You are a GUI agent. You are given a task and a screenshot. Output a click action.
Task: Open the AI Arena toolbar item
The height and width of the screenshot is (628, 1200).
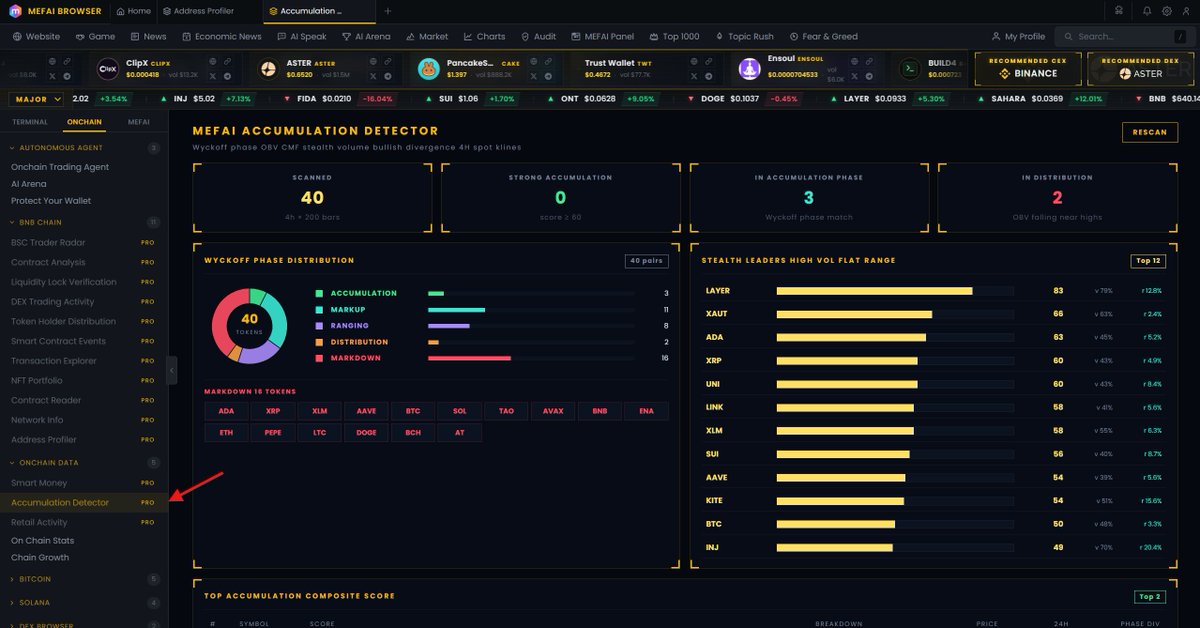click(366, 36)
